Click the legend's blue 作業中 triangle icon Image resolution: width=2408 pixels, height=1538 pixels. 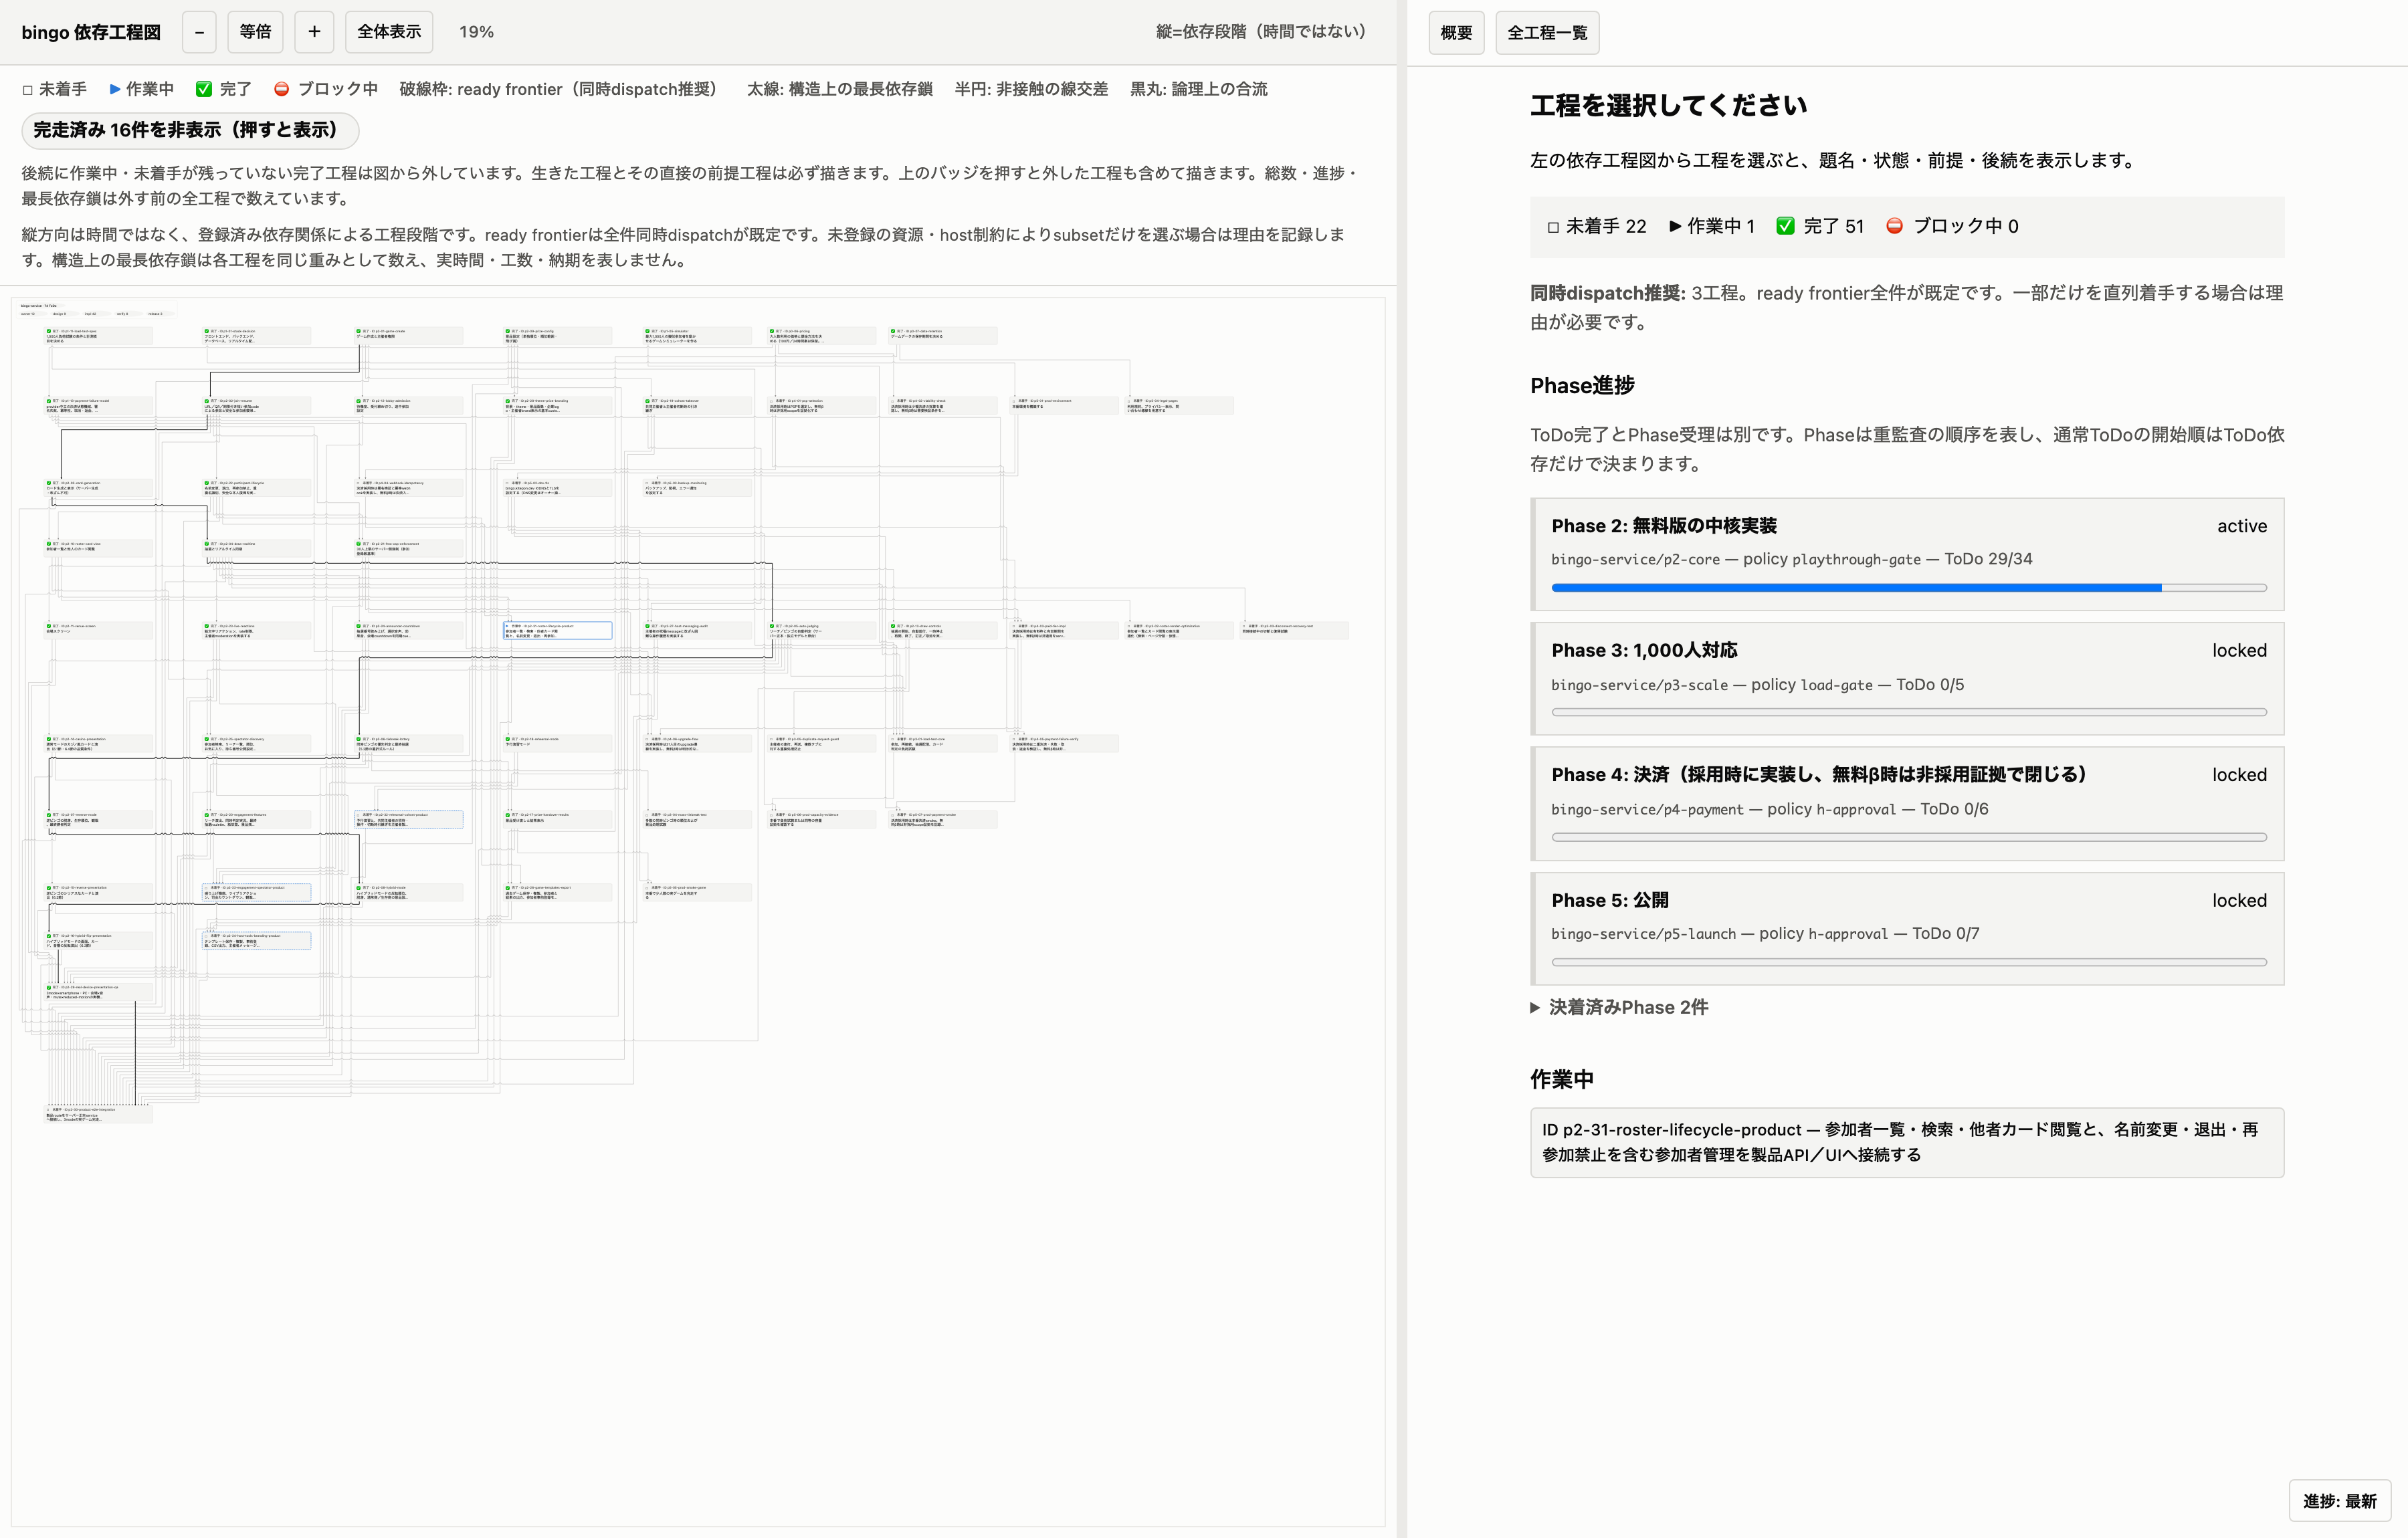point(115,89)
